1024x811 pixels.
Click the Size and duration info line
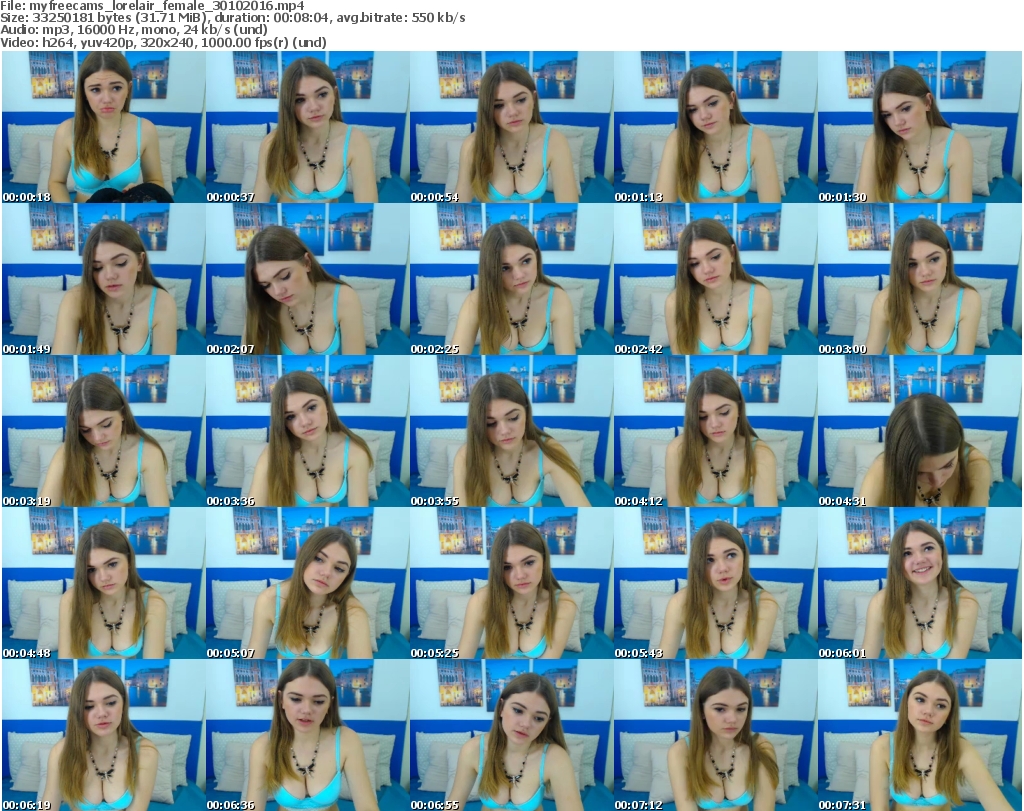point(233,18)
